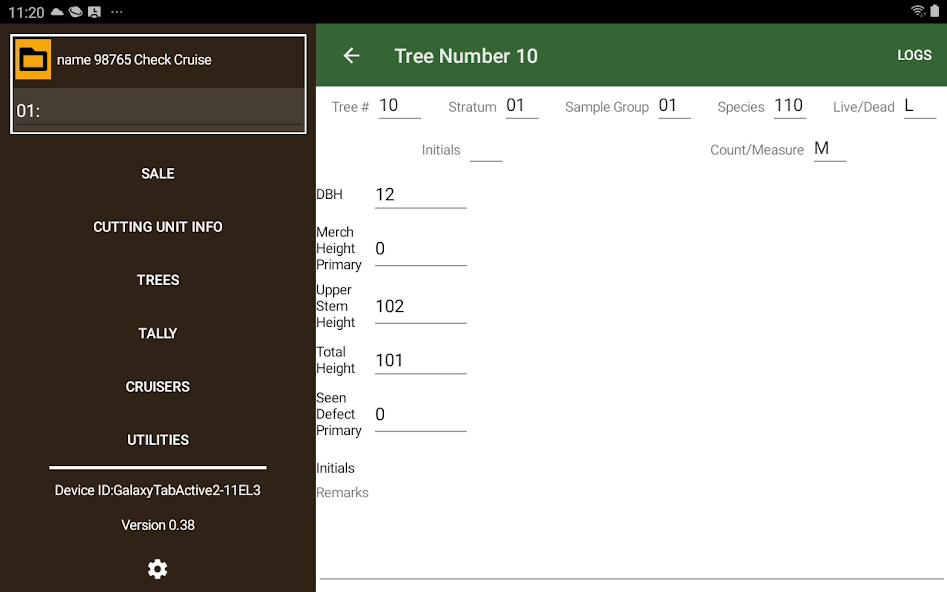Go to CUTTING UNIT INFO
The height and width of the screenshot is (592, 947).
[x=158, y=227]
